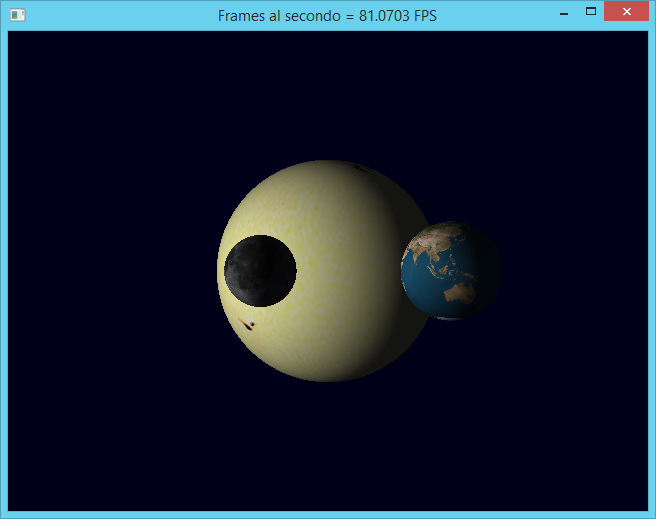Select the yellow sun sphere
Screen dimensions: 656x519
(326, 271)
